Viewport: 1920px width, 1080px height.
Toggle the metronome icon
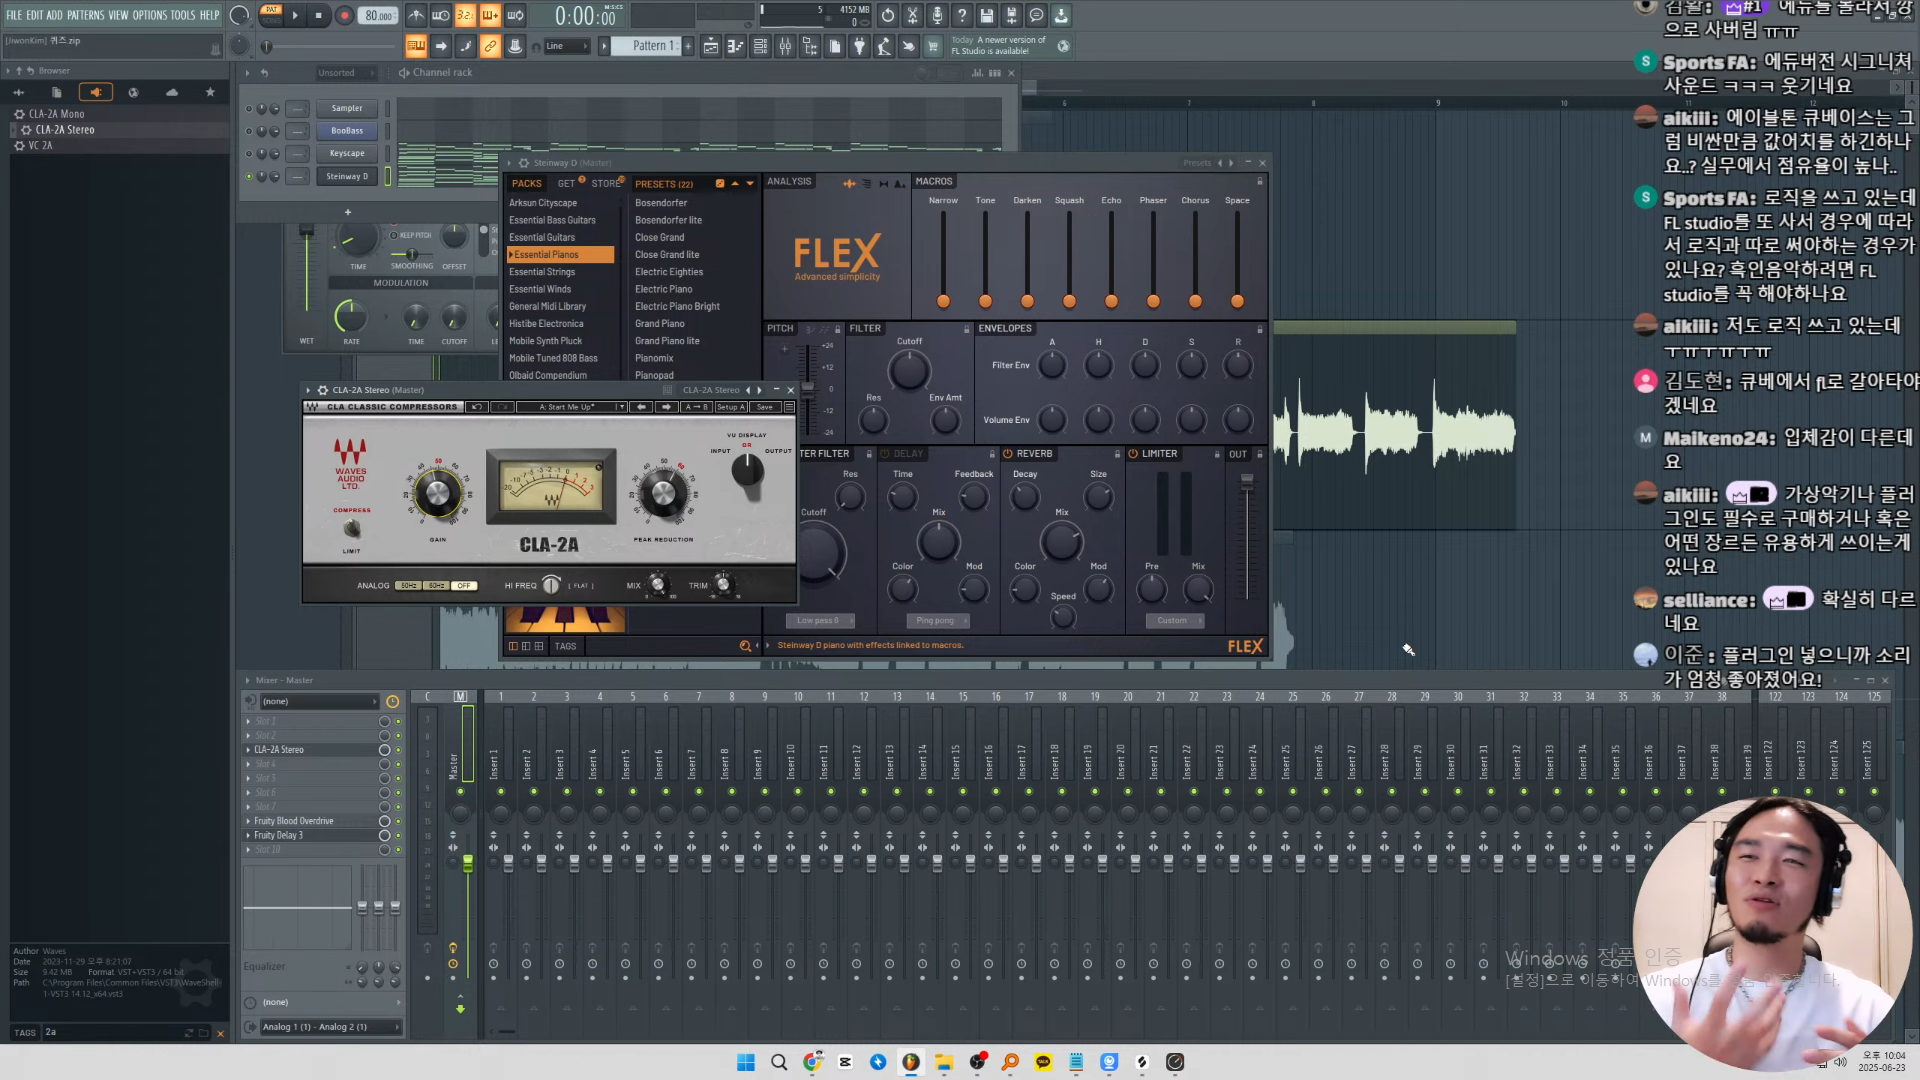(x=416, y=15)
